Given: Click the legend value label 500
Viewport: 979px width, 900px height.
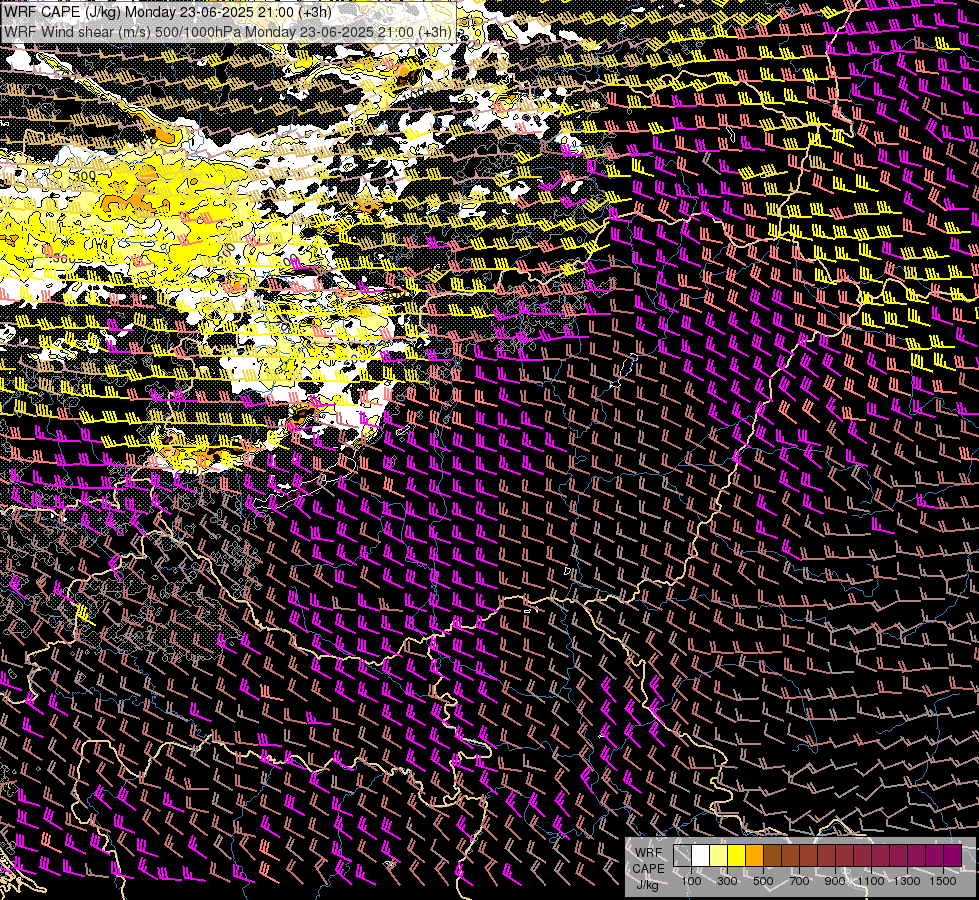Looking at the screenshot, I should 763,881.
